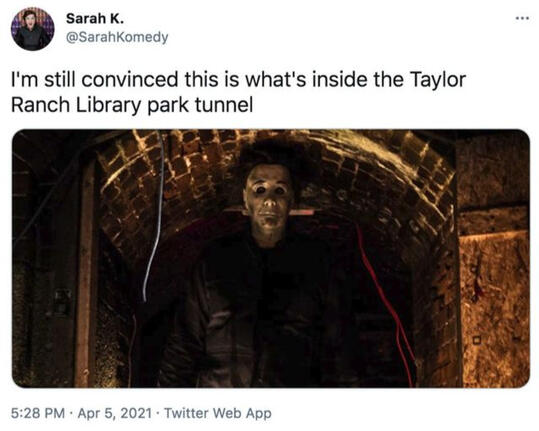Click the word "convinced" in the tweet
Viewport: 539px width, 431px height.
coord(130,79)
